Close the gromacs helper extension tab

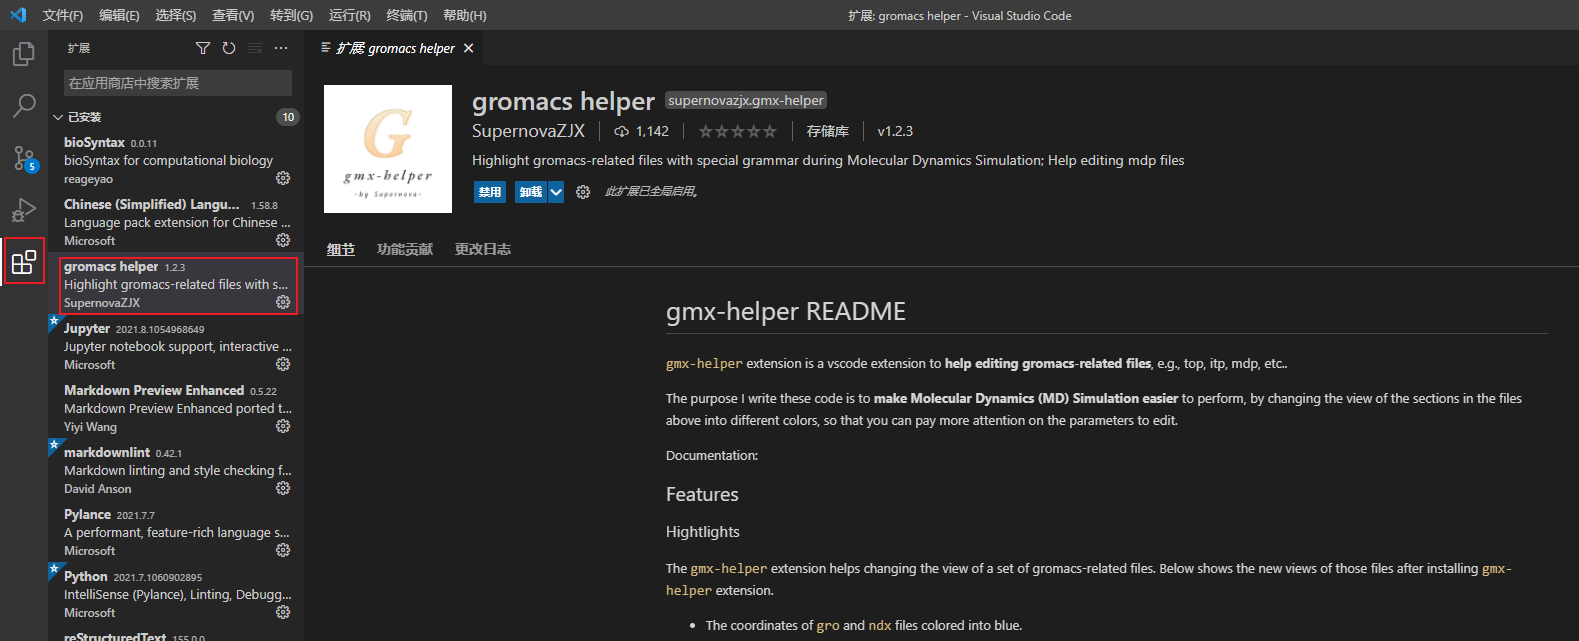468,48
